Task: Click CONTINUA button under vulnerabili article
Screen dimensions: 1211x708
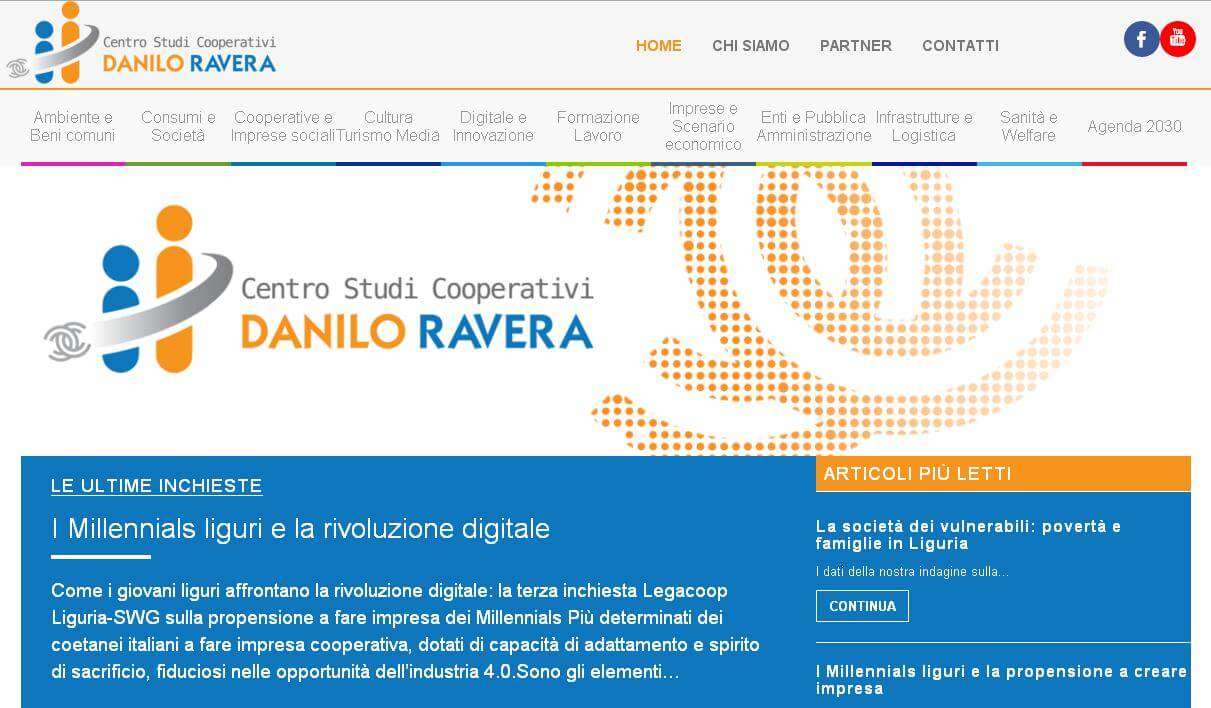Action: point(862,606)
